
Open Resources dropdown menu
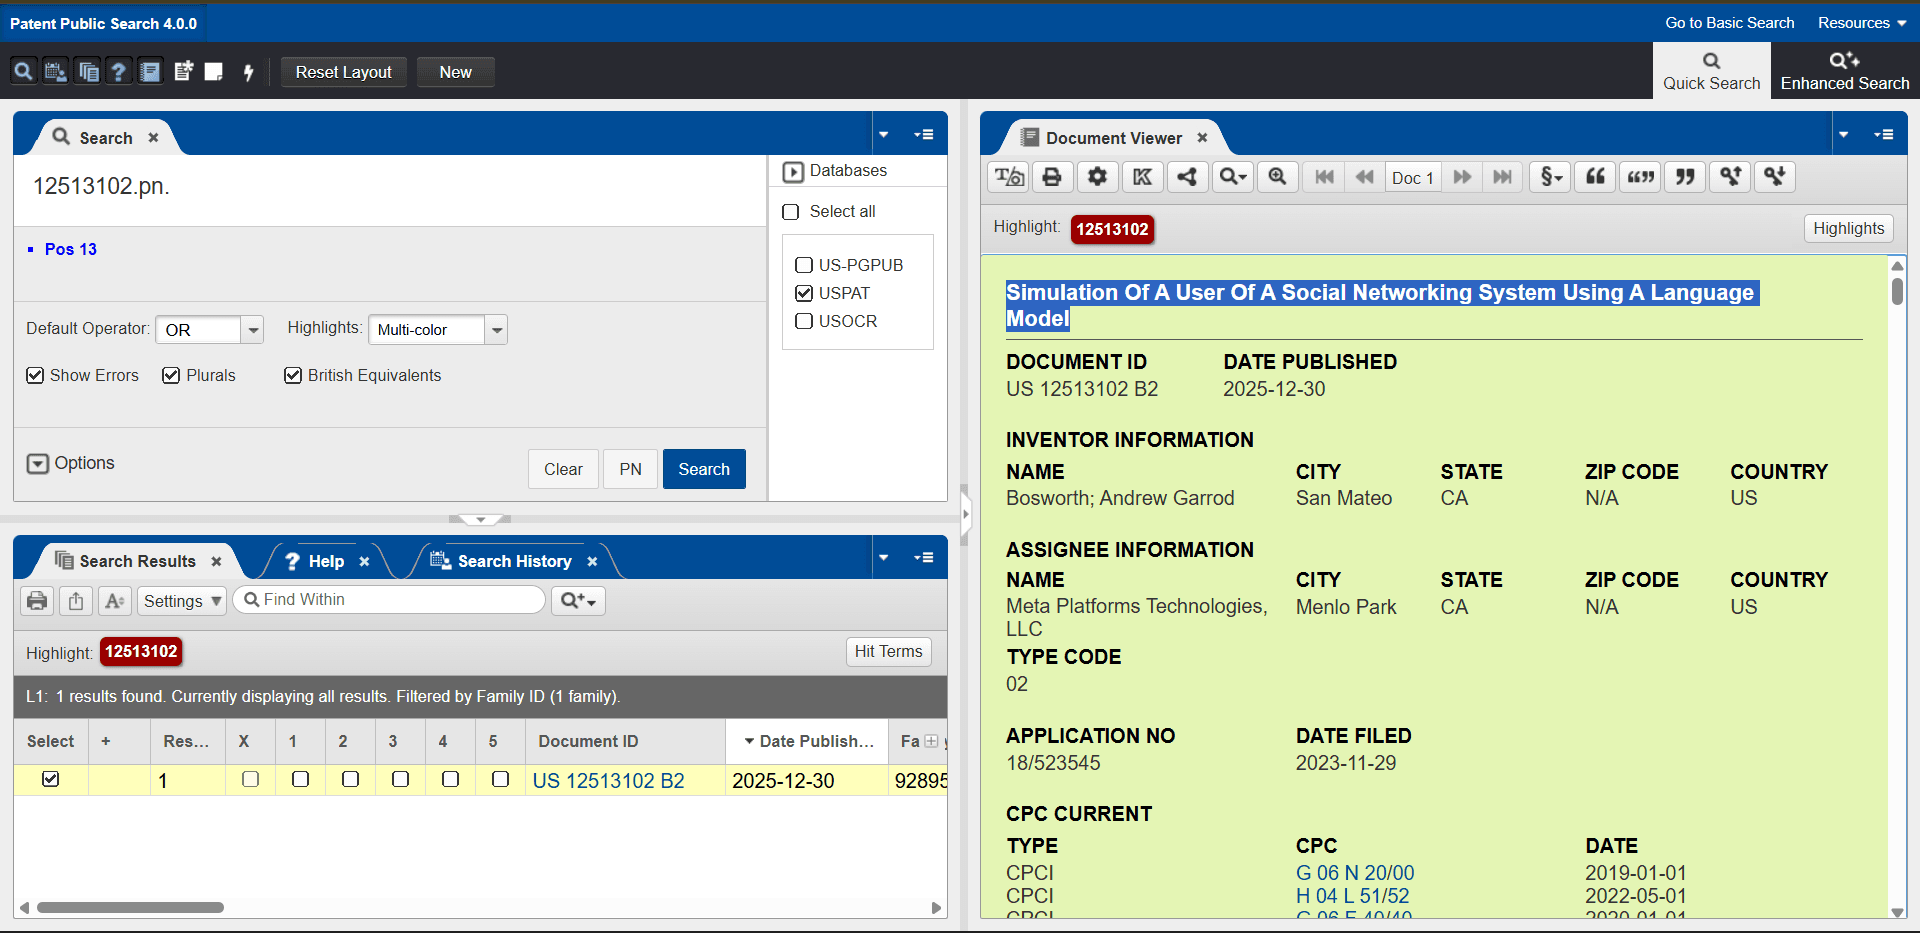[x=1861, y=22]
